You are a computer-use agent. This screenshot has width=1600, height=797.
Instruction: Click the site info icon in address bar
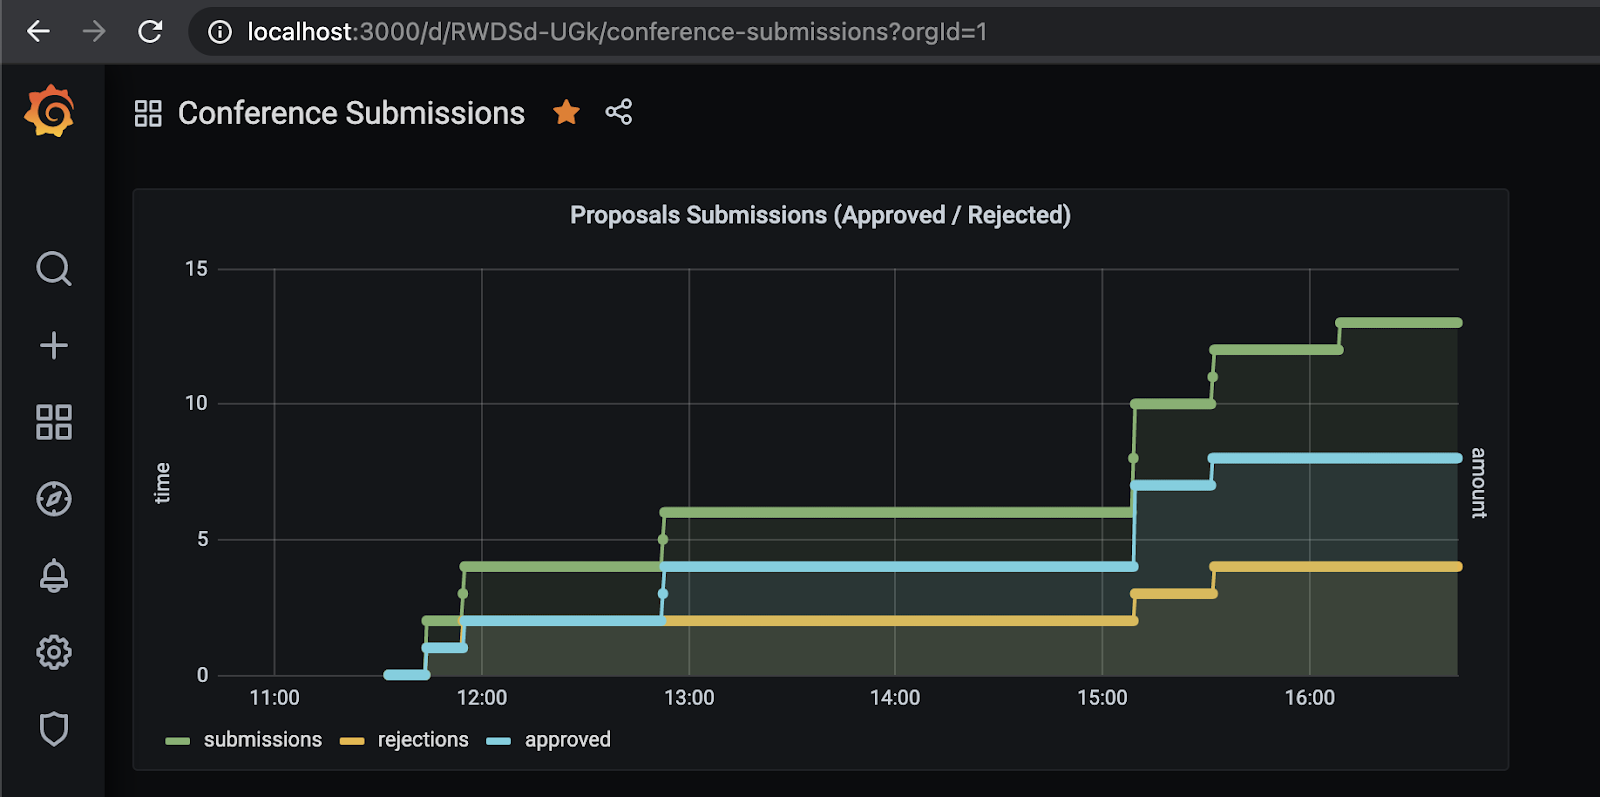220,32
